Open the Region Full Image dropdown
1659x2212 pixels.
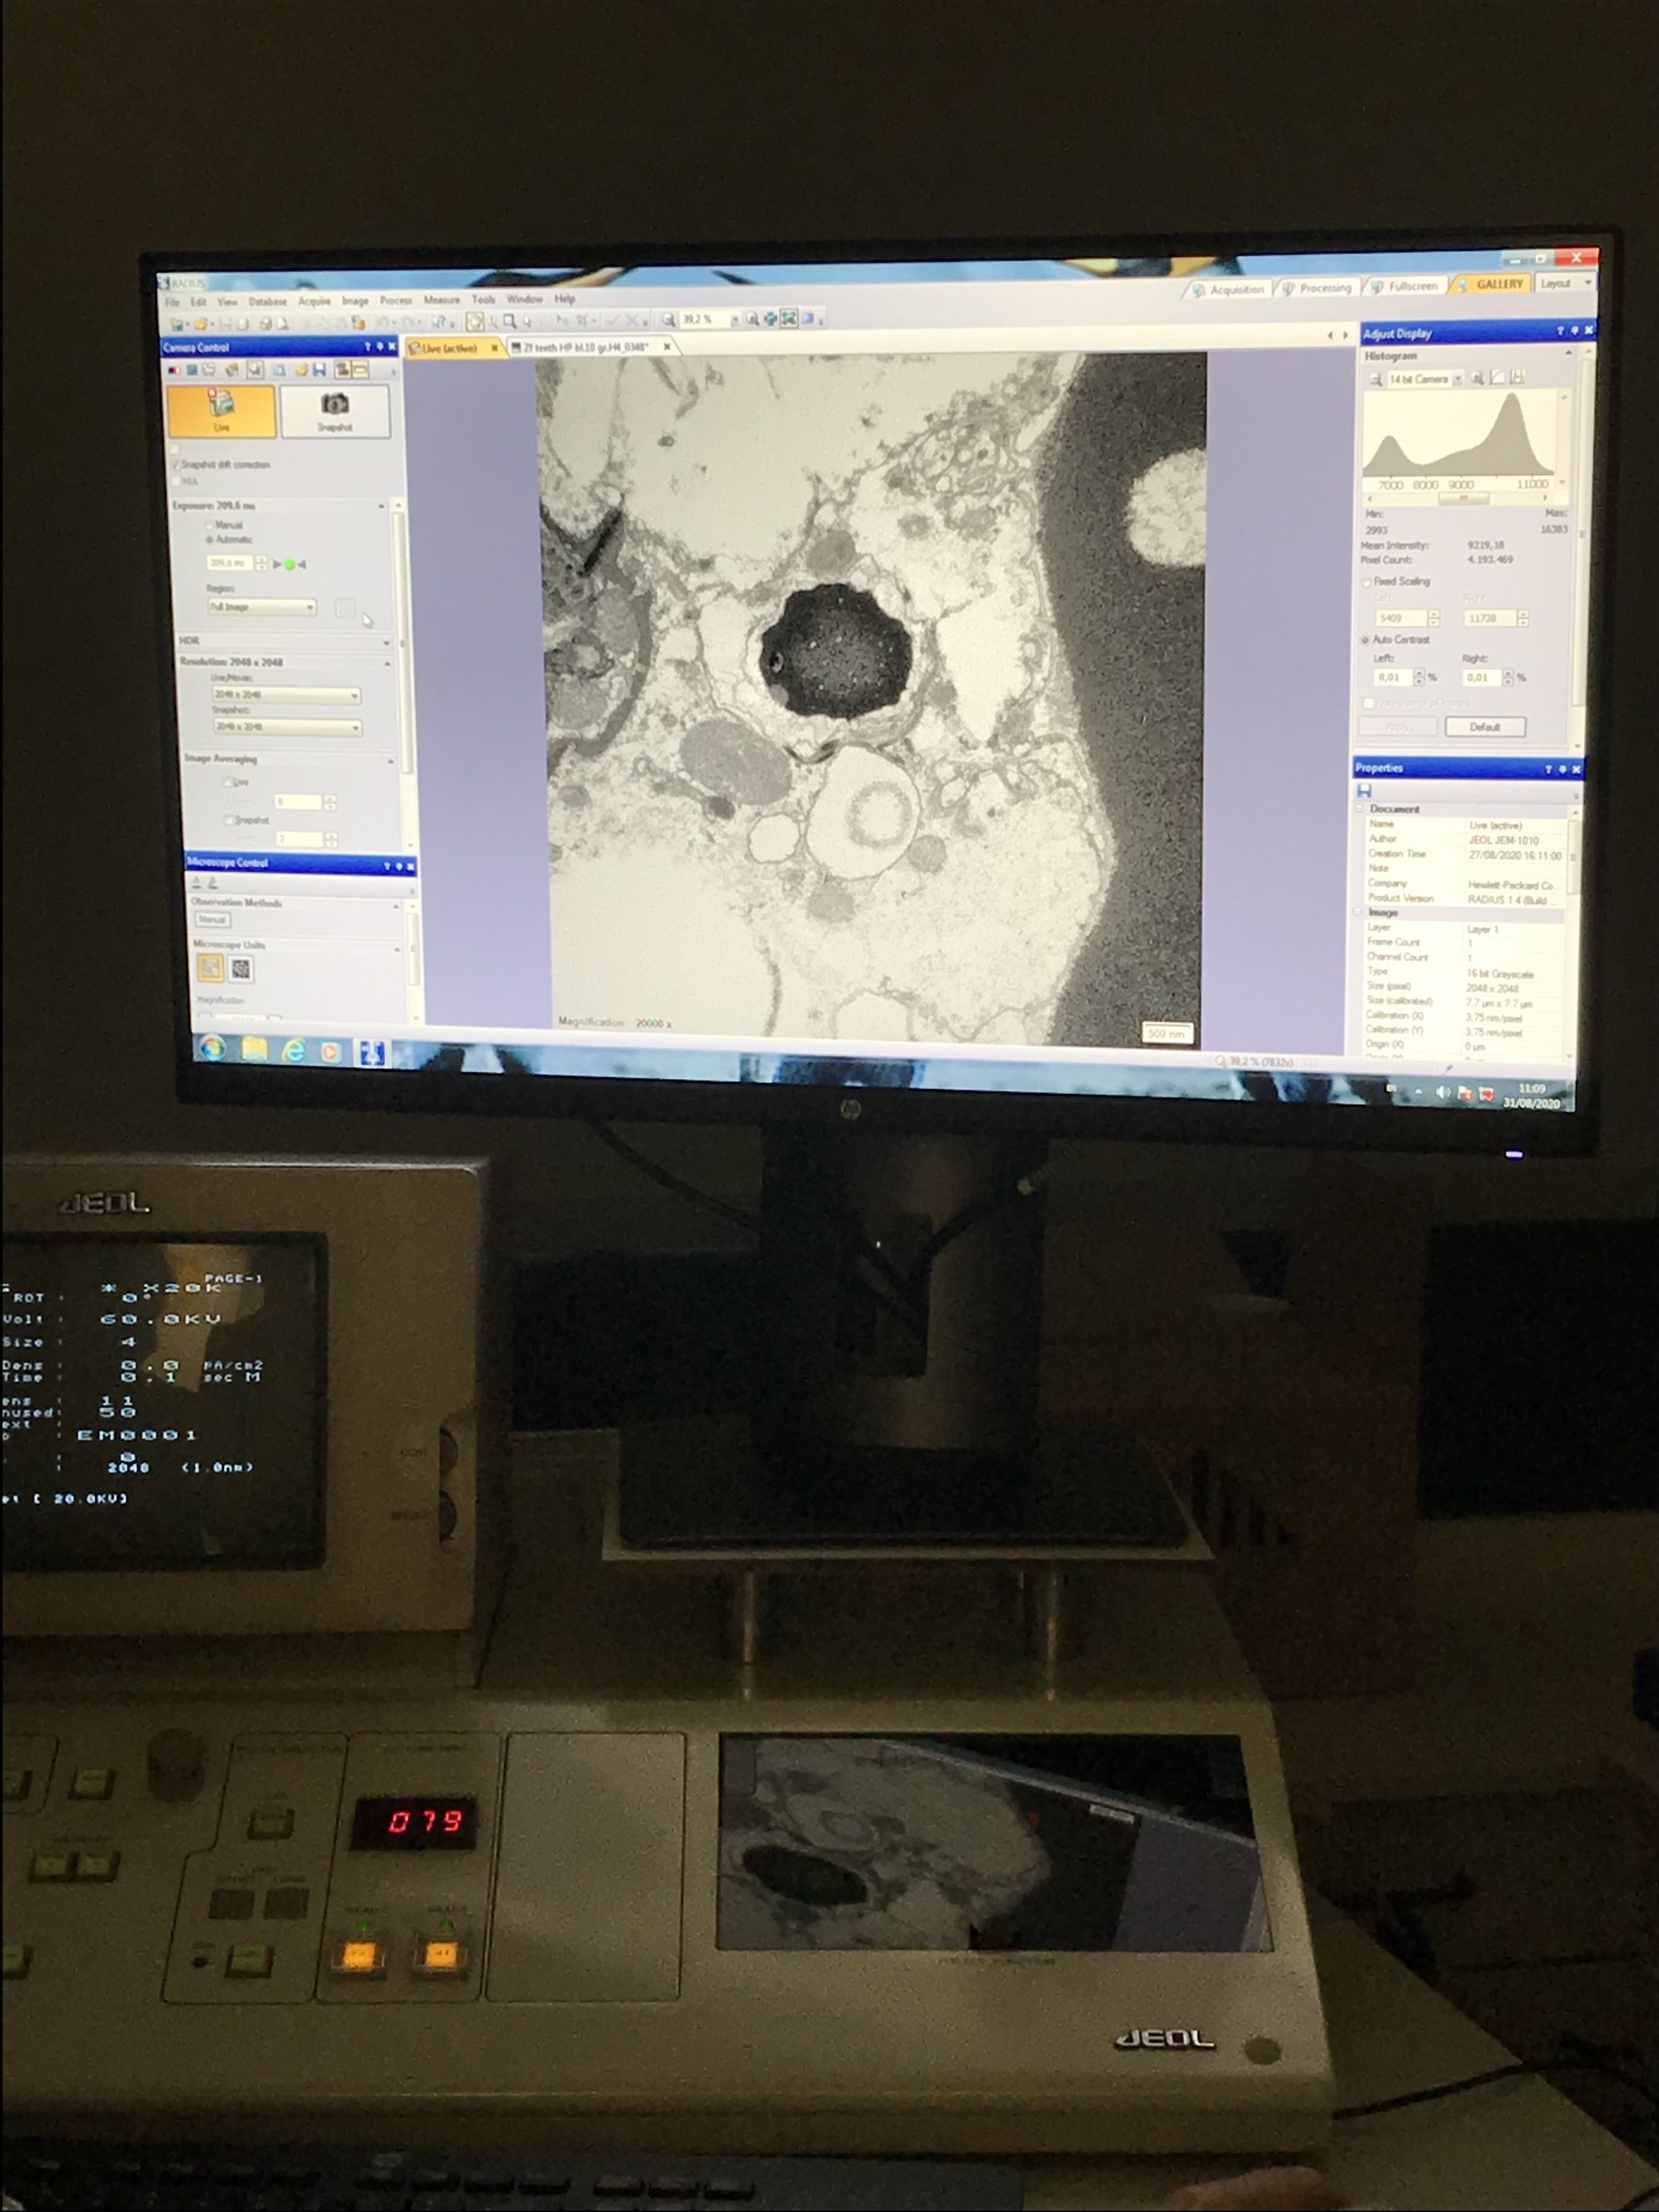[x=261, y=607]
